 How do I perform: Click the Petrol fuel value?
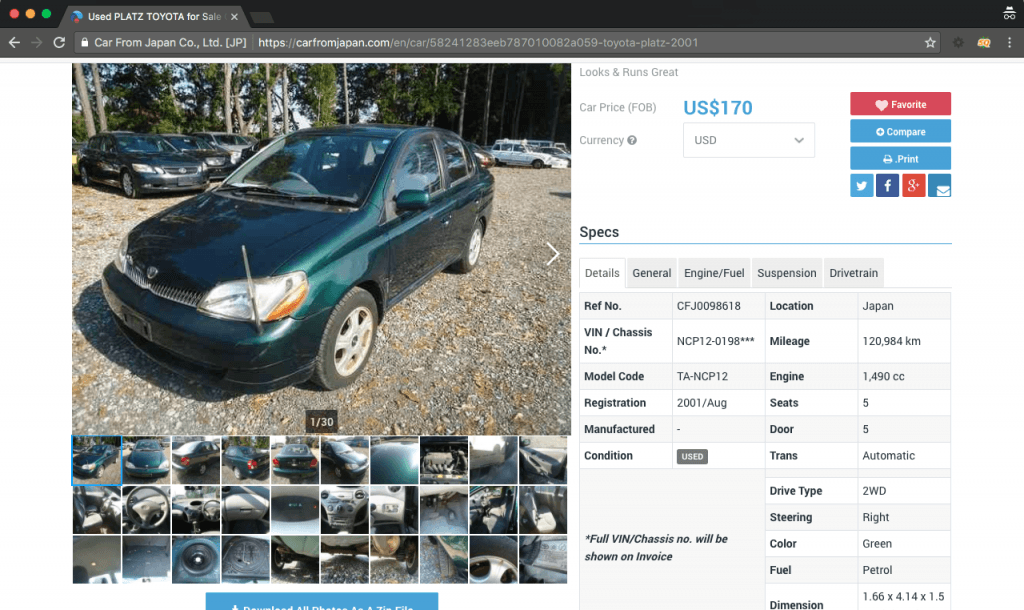(x=877, y=570)
